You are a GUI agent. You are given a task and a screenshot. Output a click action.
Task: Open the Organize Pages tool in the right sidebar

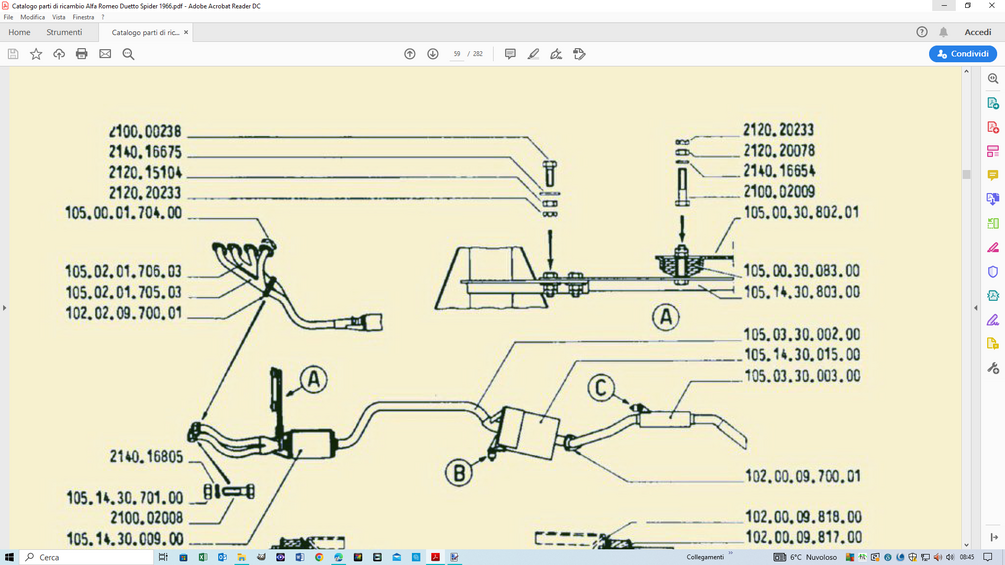993,151
